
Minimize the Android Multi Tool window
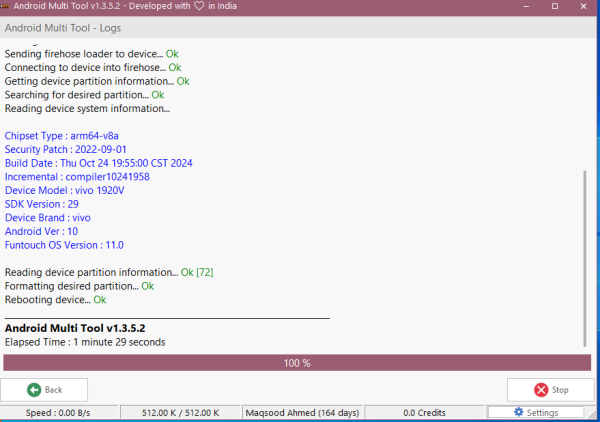[526, 7]
